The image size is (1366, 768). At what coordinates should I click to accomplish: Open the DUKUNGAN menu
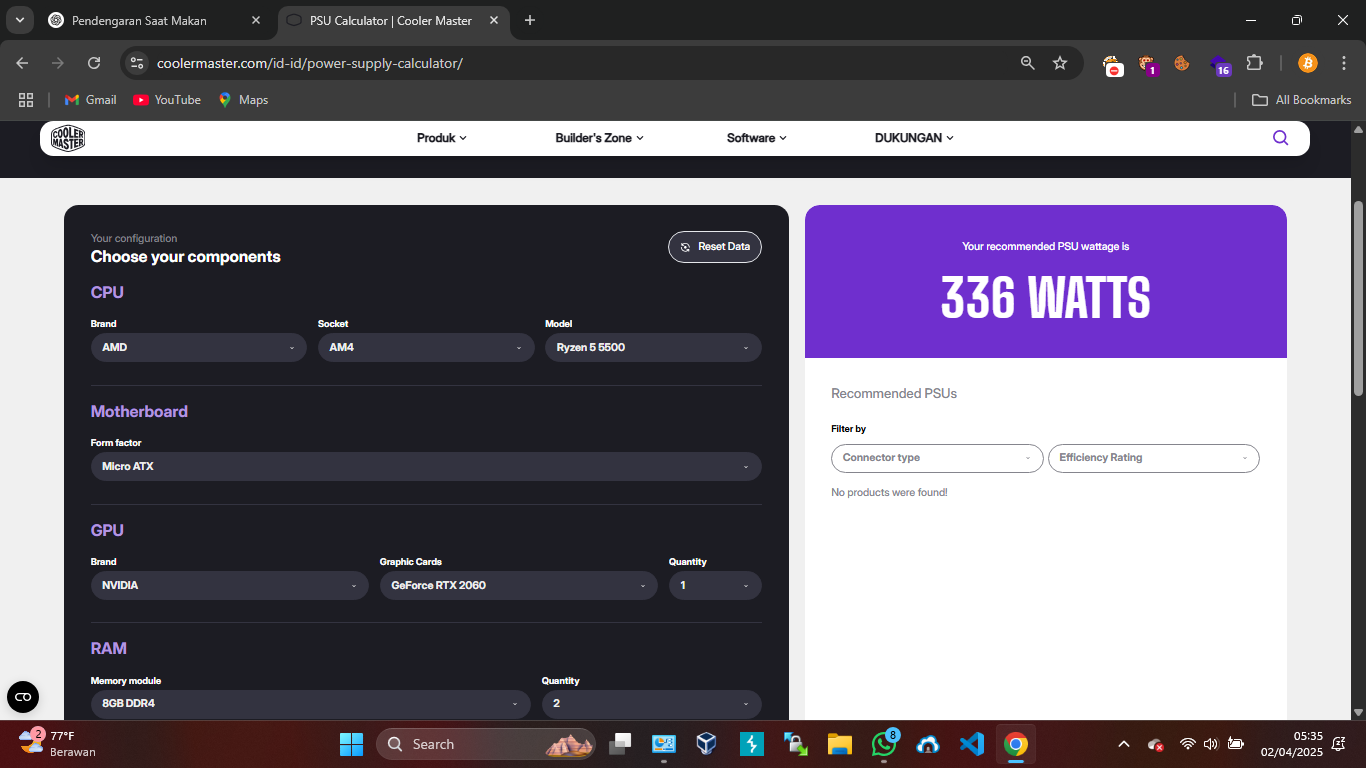tap(914, 138)
